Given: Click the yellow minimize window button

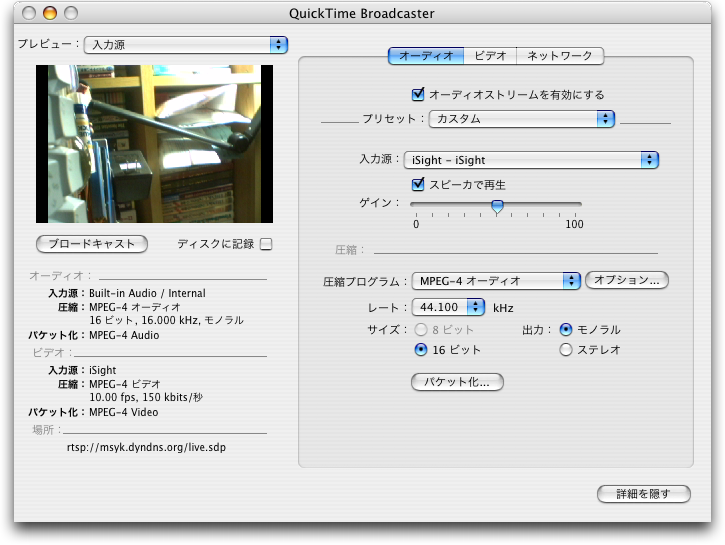Looking at the screenshot, I should pyautogui.click(x=48, y=14).
